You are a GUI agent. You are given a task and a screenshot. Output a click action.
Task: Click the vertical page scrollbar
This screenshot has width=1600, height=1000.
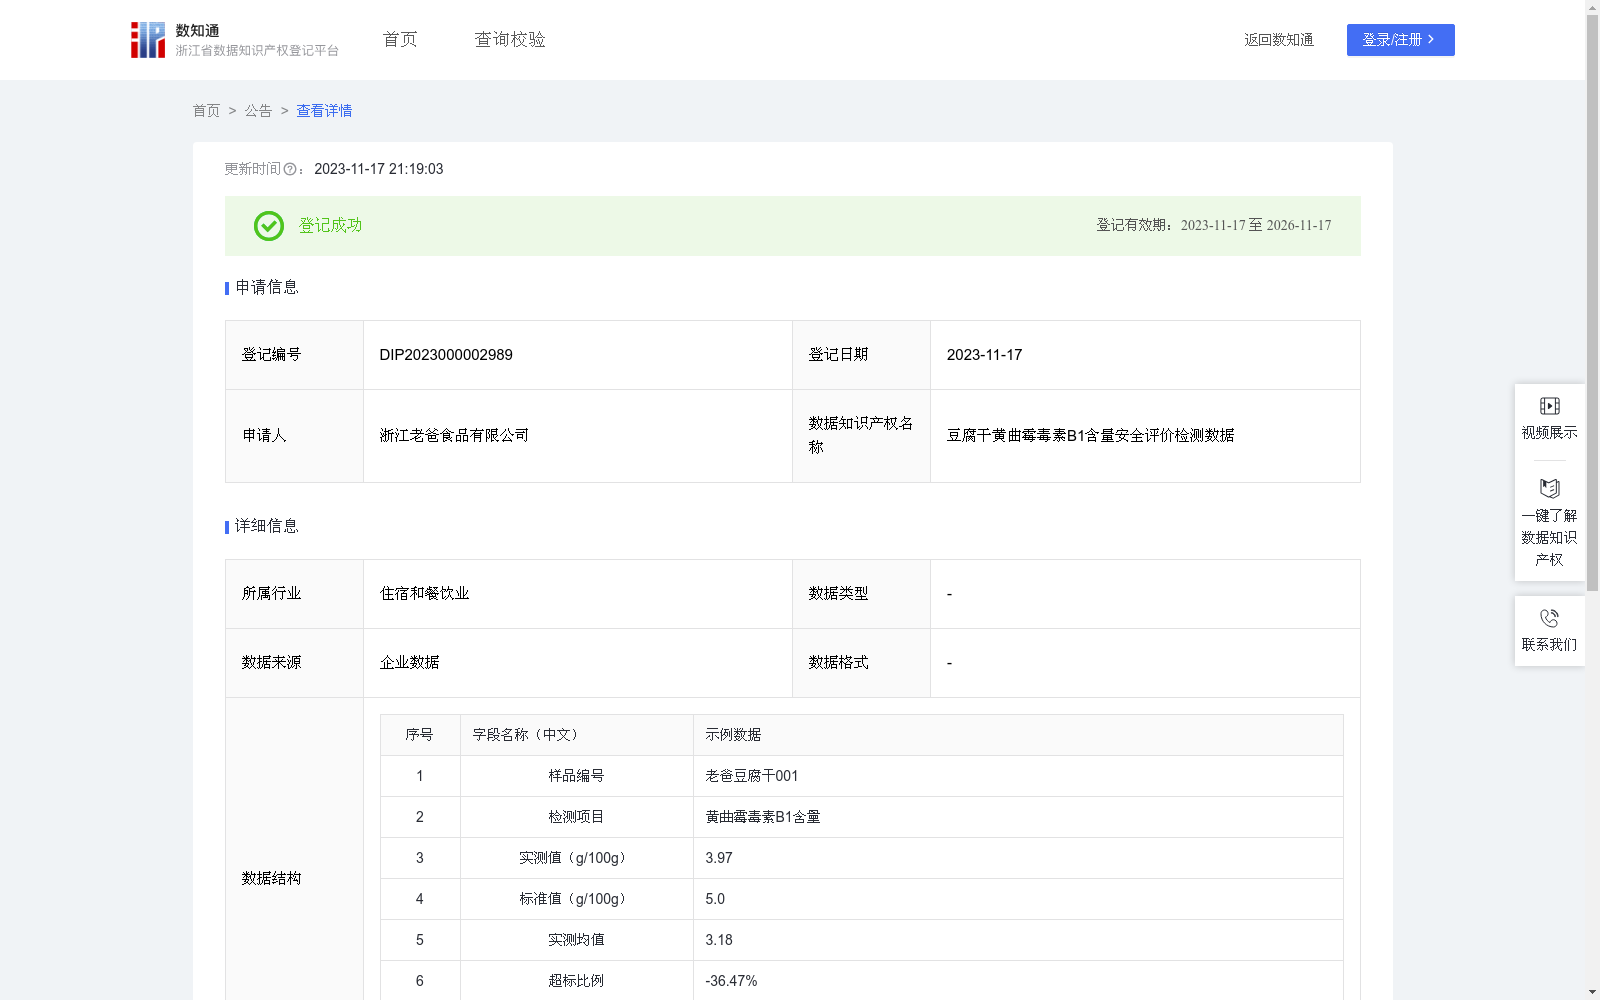(1593, 303)
